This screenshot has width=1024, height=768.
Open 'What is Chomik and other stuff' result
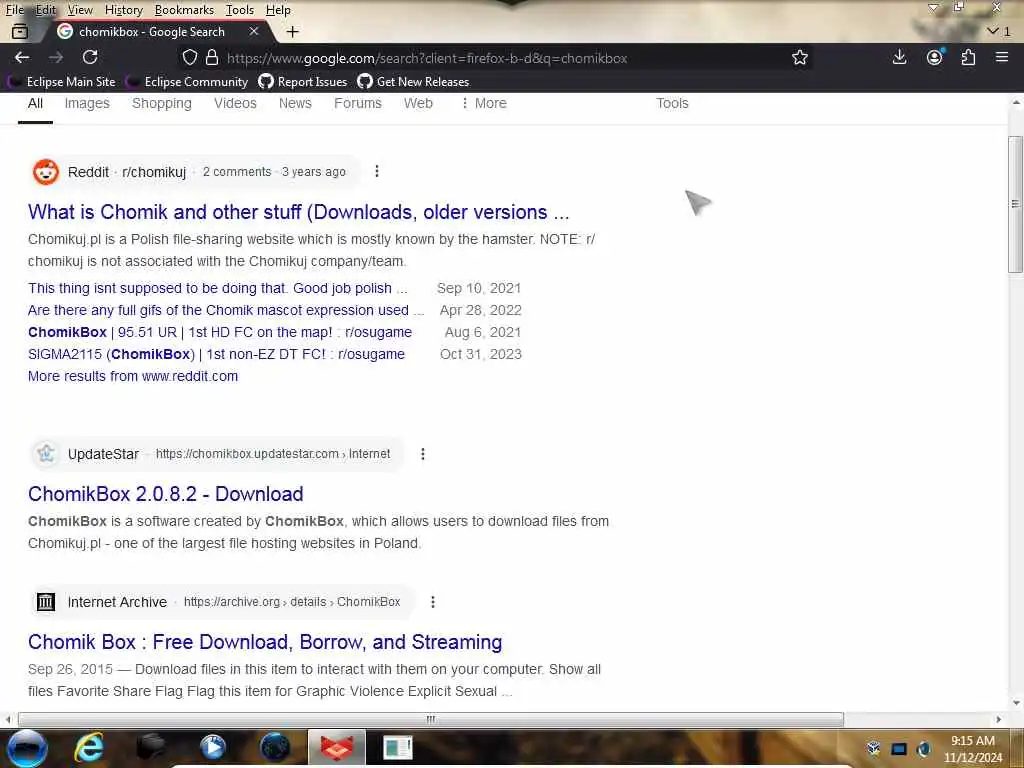point(298,212)
